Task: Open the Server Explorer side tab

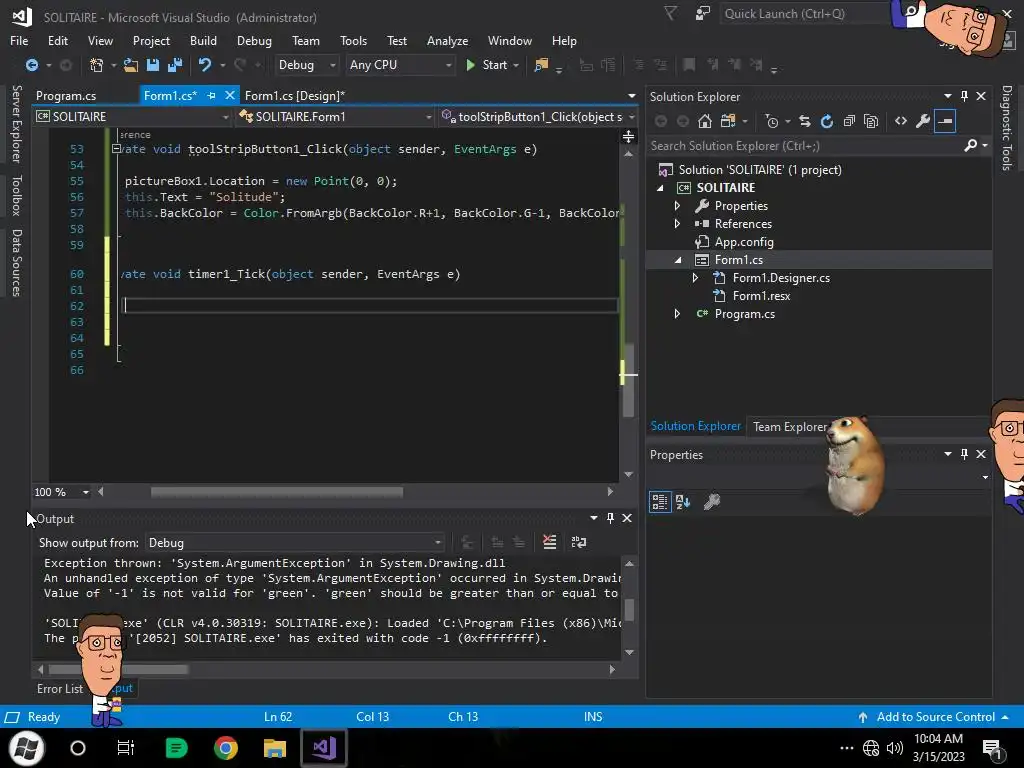Action: (16, 123)
